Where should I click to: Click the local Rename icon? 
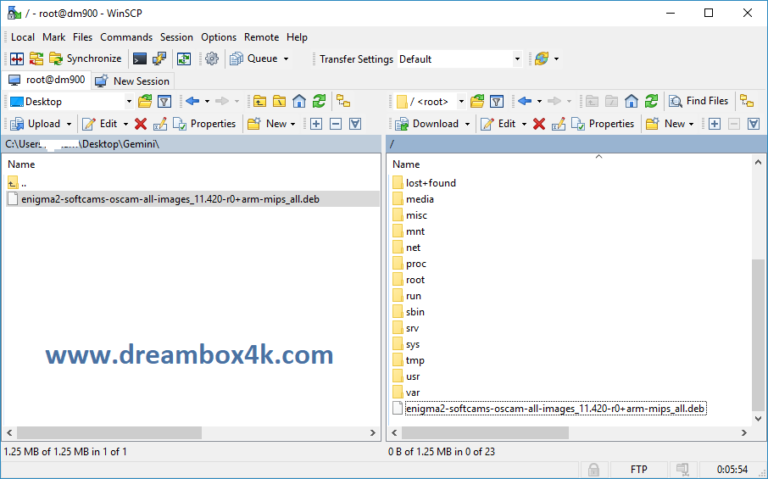160,124
